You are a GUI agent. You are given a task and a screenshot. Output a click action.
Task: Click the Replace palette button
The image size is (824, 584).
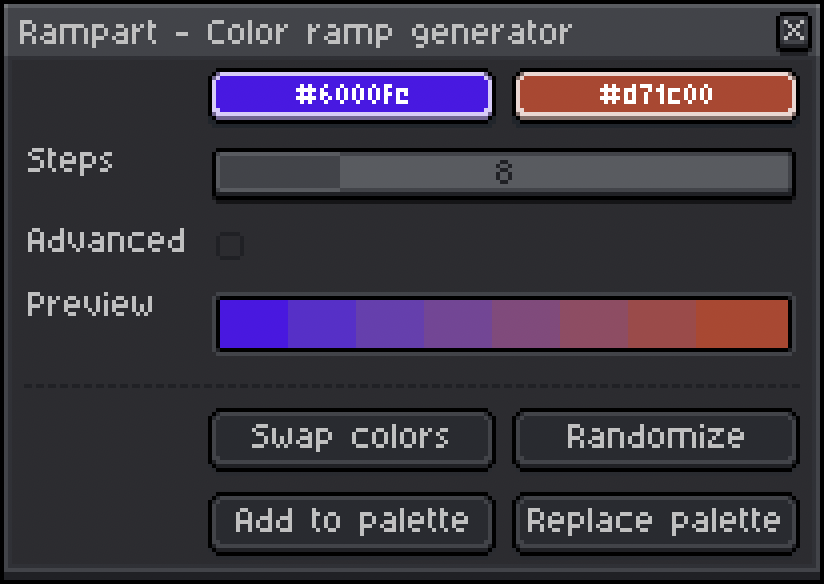tap(656, 522)
